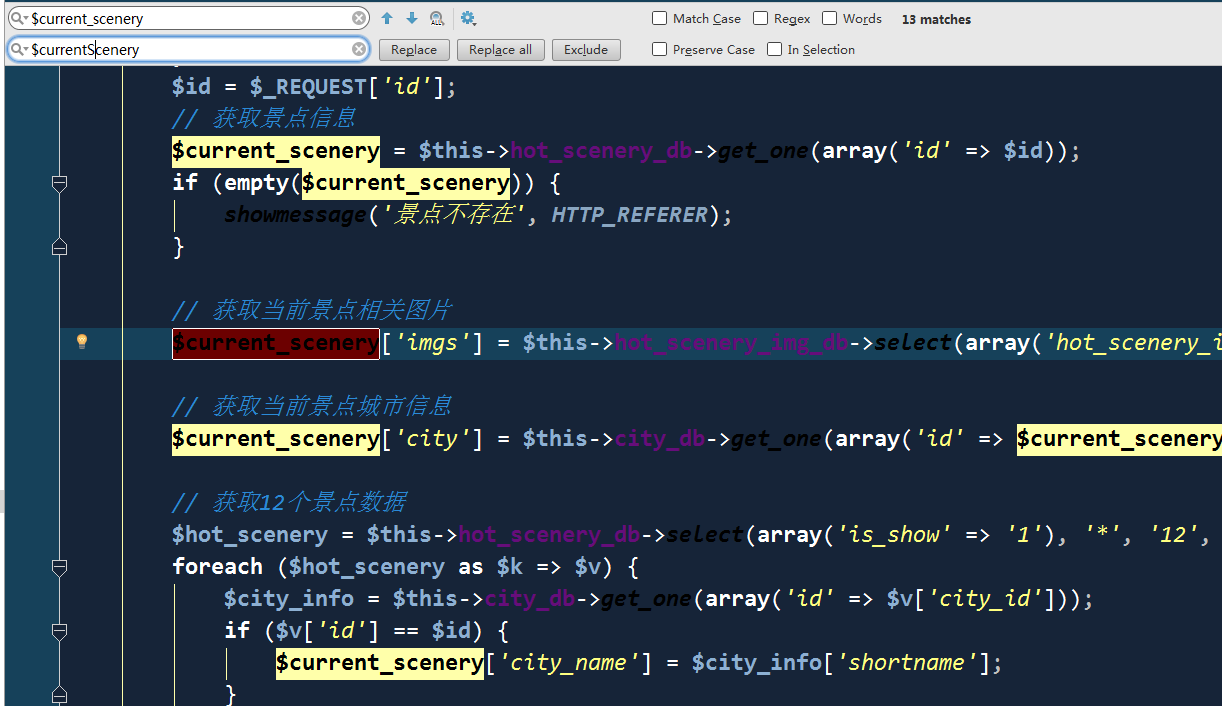Click inside the $current_scenery search input
Viewport: 1222px width, 706px height.
click(x=190, y=18)
